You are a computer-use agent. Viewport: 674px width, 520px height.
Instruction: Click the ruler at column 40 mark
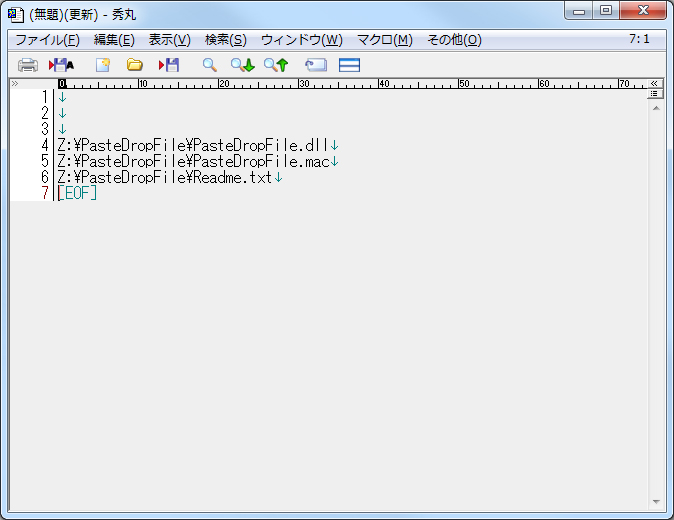pyautogui.click(x=384, y=84)
